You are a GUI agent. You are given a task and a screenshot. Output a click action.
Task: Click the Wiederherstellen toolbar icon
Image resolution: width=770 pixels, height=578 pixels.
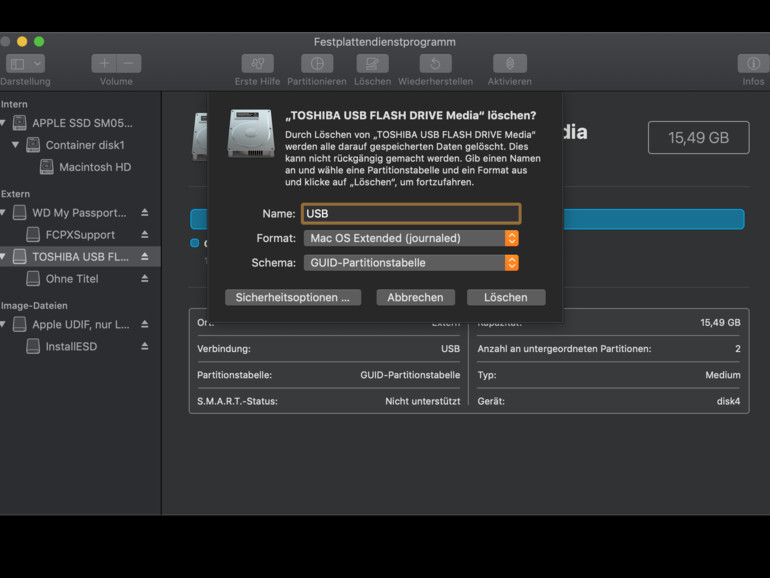click(x=435, y=64)
